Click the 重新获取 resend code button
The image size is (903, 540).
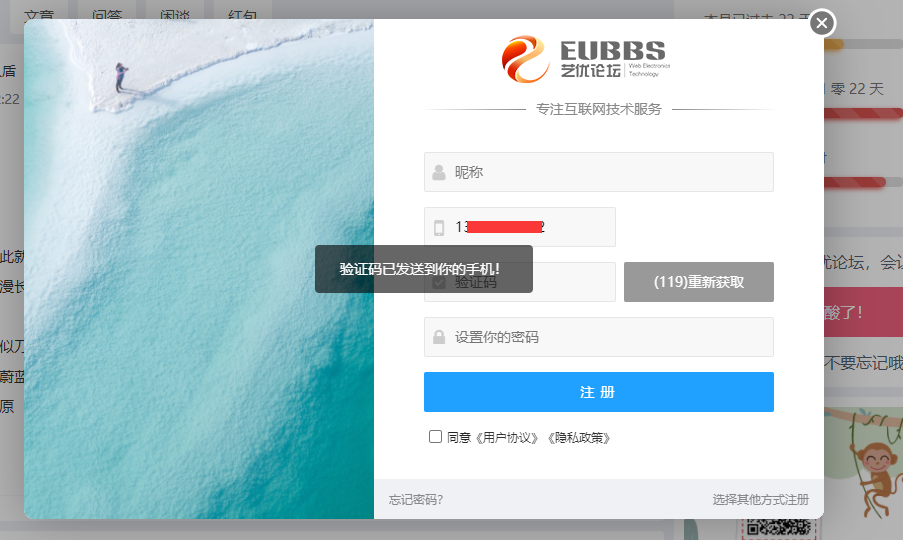pyautogui.click(x=698, y=282)
